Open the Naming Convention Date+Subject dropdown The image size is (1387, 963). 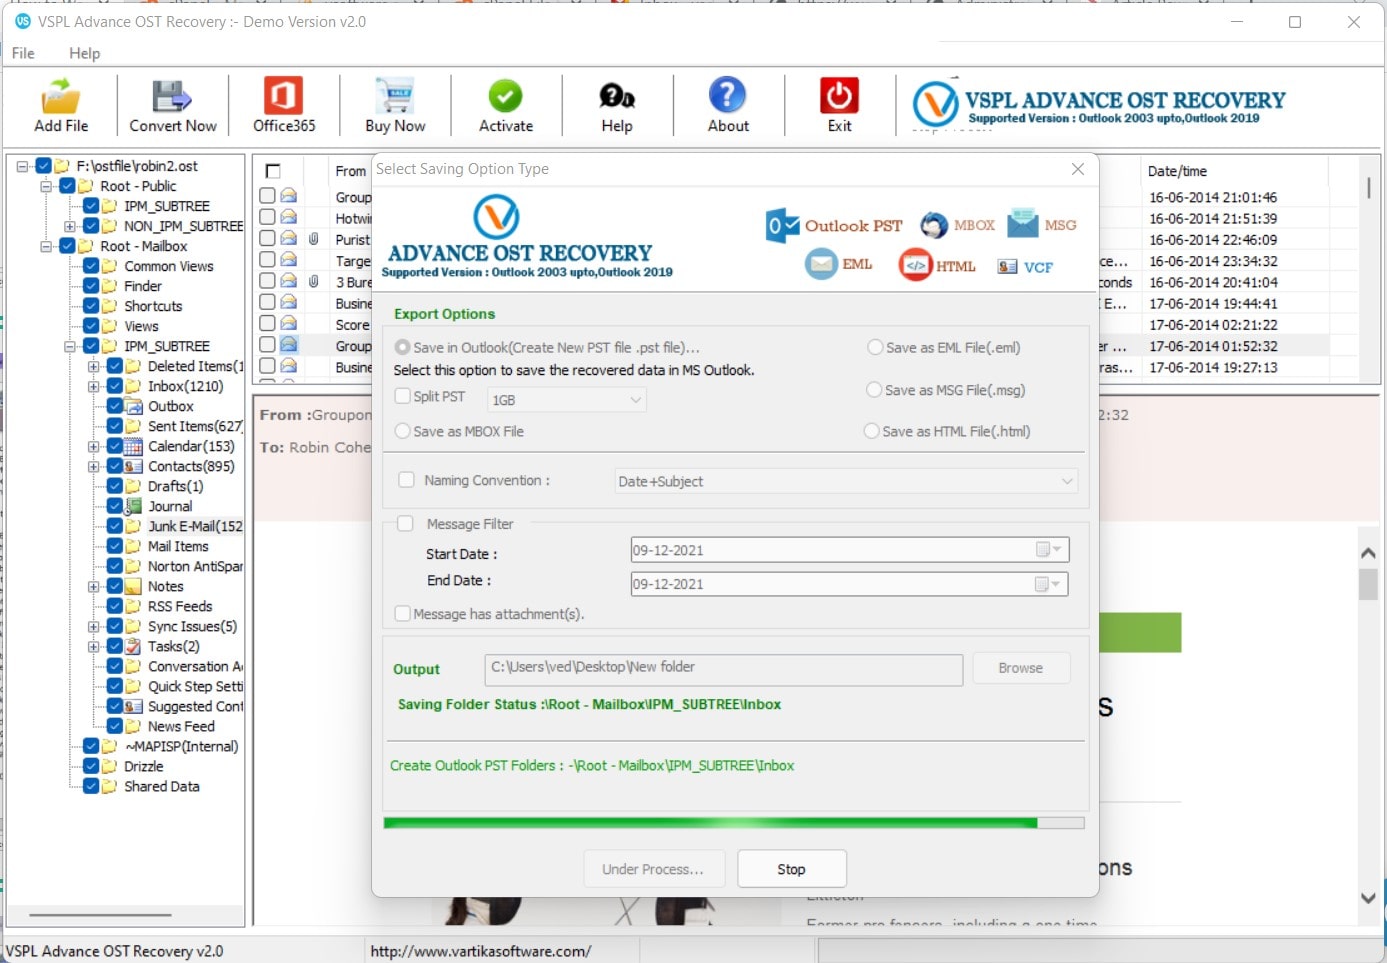click(x=847, y=481)
